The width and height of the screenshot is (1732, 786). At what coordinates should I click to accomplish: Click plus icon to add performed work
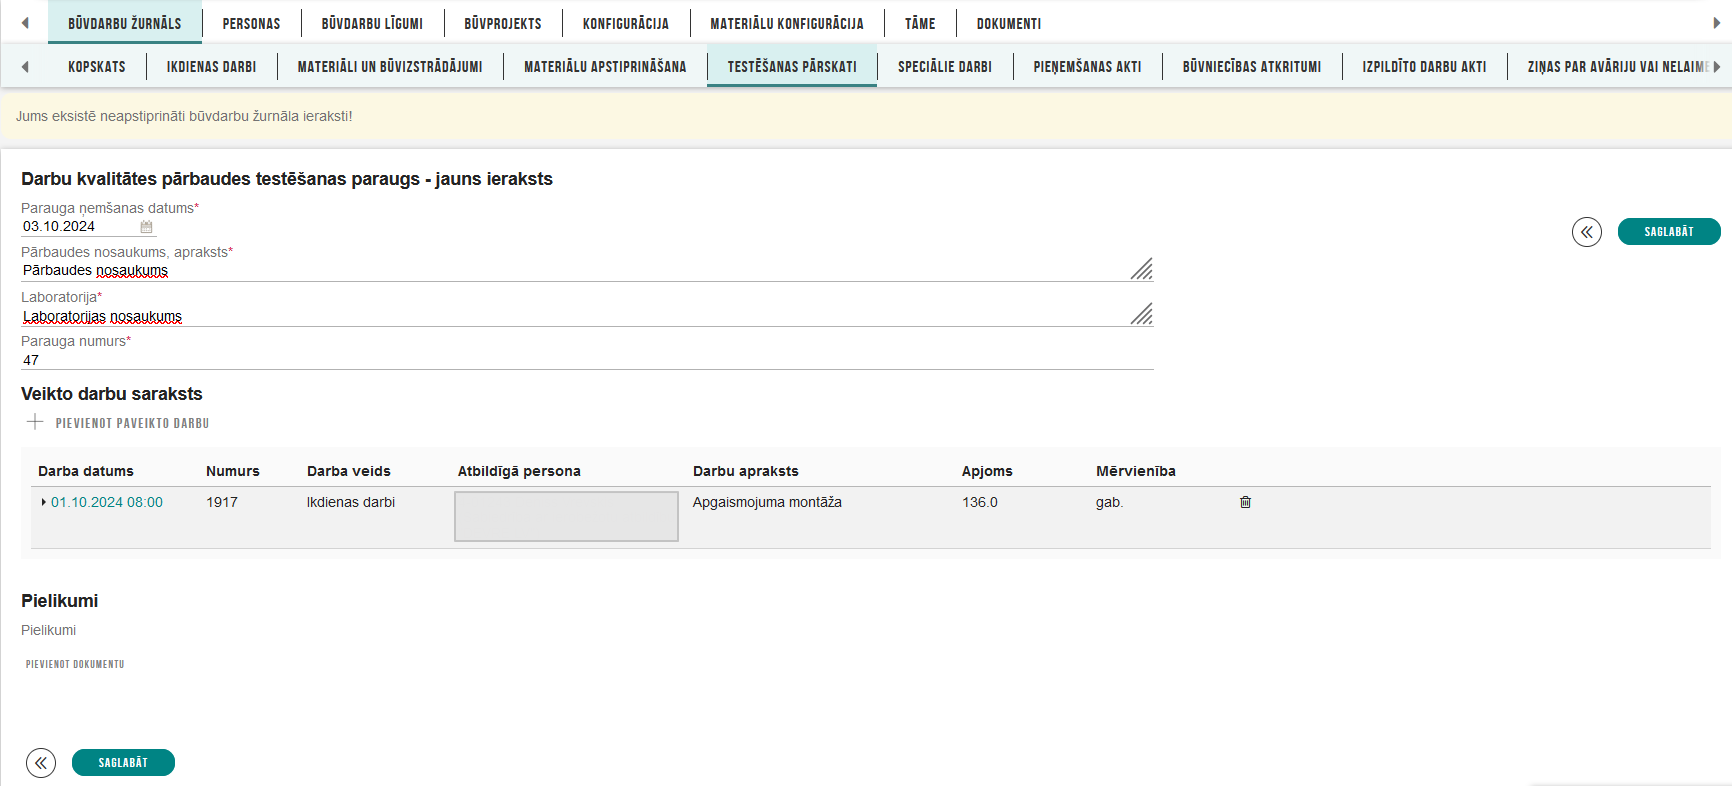point(35,422)
